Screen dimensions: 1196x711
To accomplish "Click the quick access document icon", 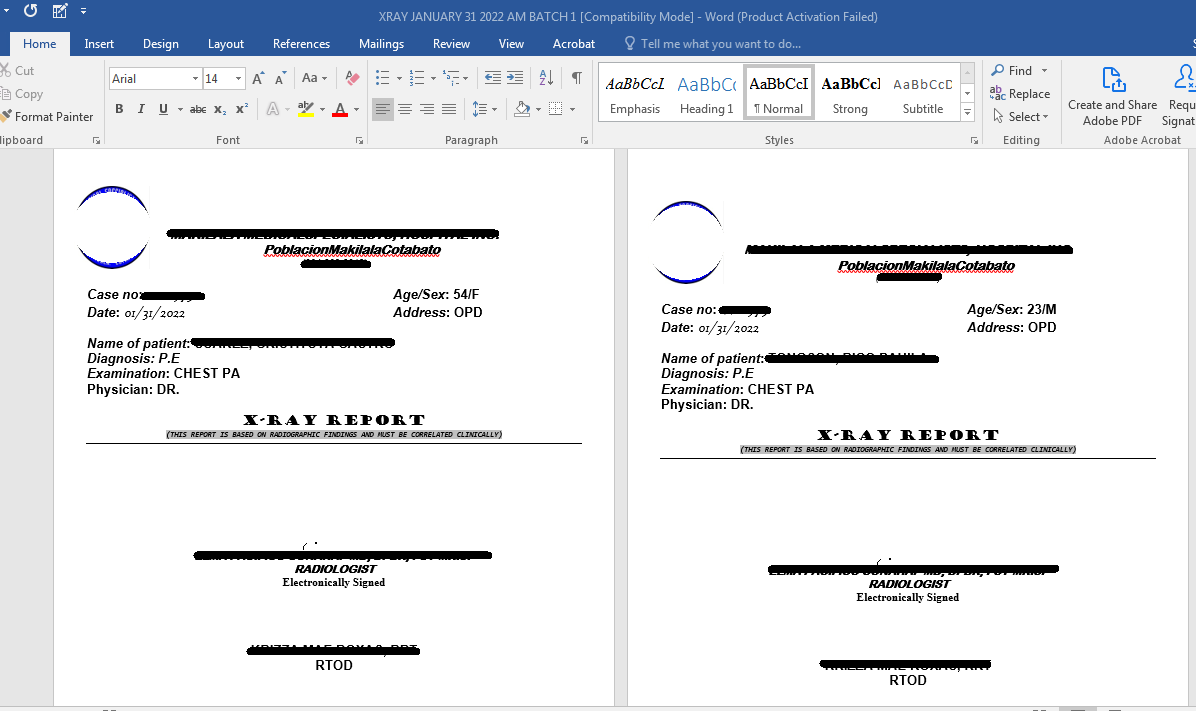I will (x=60, y=11).
